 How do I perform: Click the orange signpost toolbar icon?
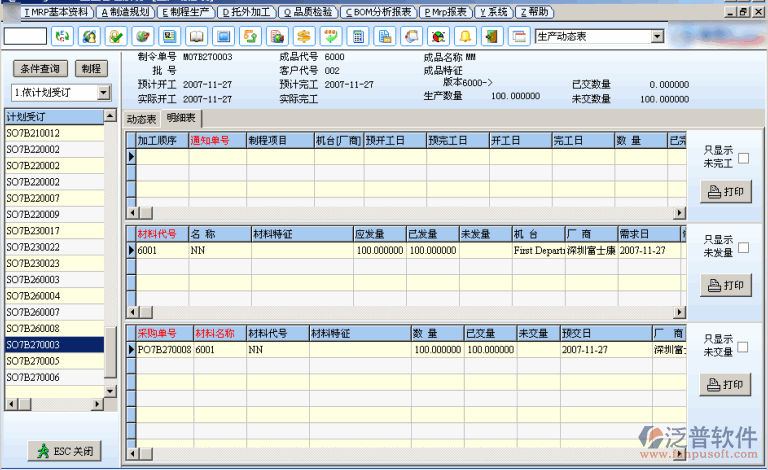point(303,37)
